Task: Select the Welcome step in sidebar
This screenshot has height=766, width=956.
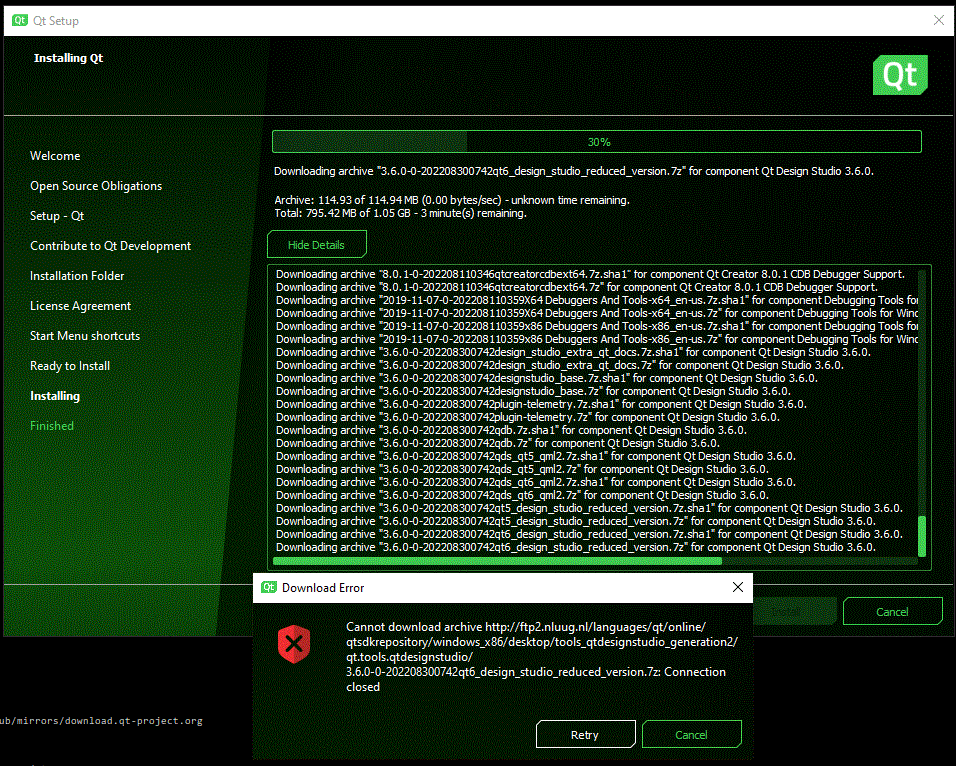Action: coord(55,156)
